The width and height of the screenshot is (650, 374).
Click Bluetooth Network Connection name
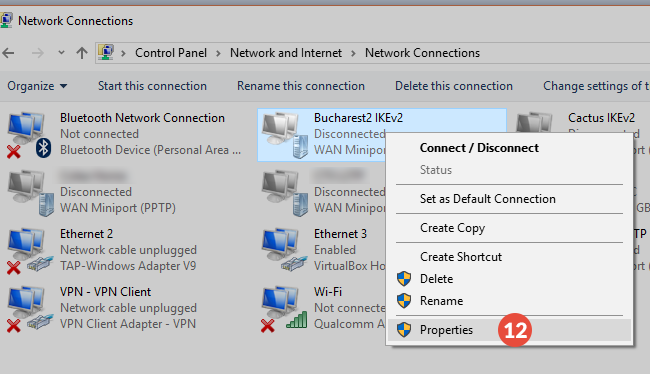click(142, 118)
